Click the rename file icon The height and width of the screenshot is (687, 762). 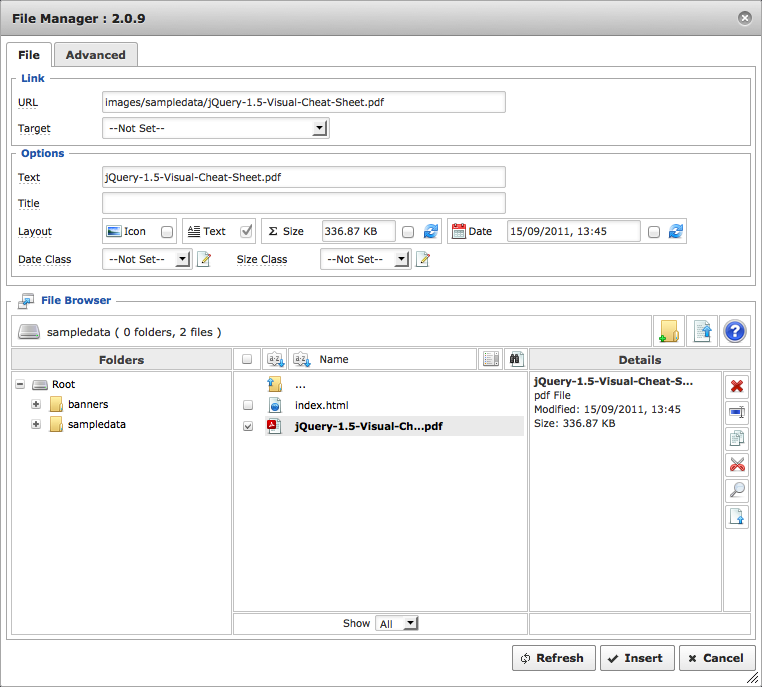737,412
